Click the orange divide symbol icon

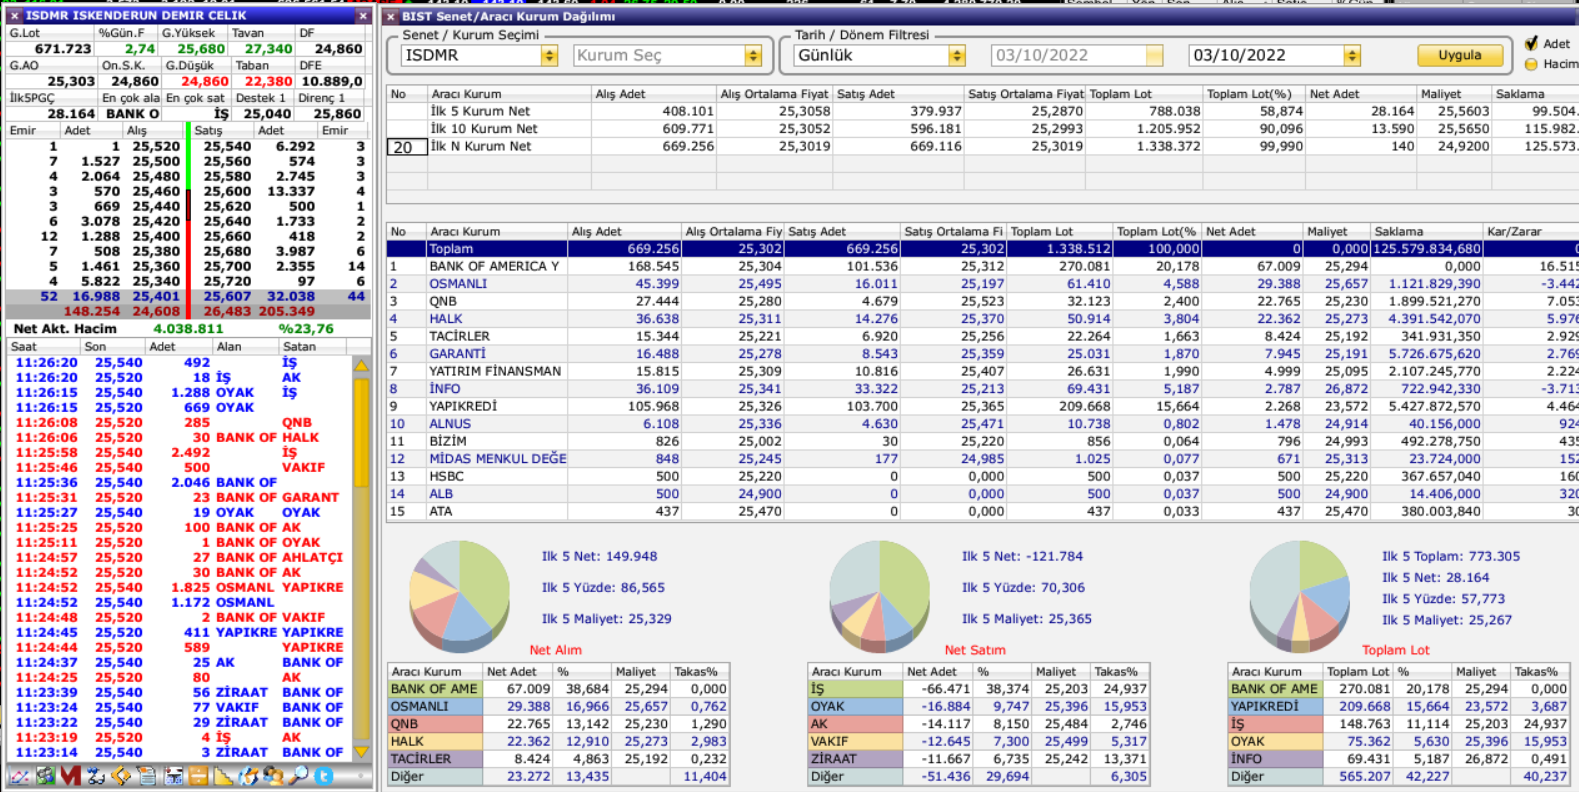[198, 775]
